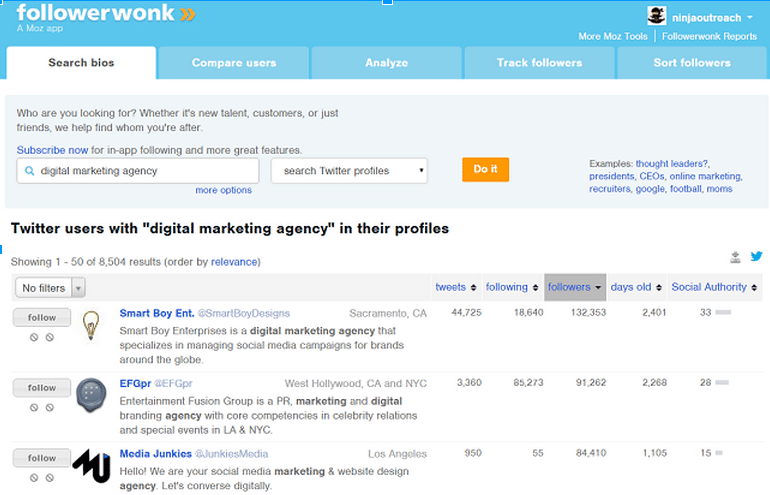Image resolution: width=770 pixels, height=495 pixels.
Task: Sort results by following column
Action: pyautogui.click(x=512, y=287)
